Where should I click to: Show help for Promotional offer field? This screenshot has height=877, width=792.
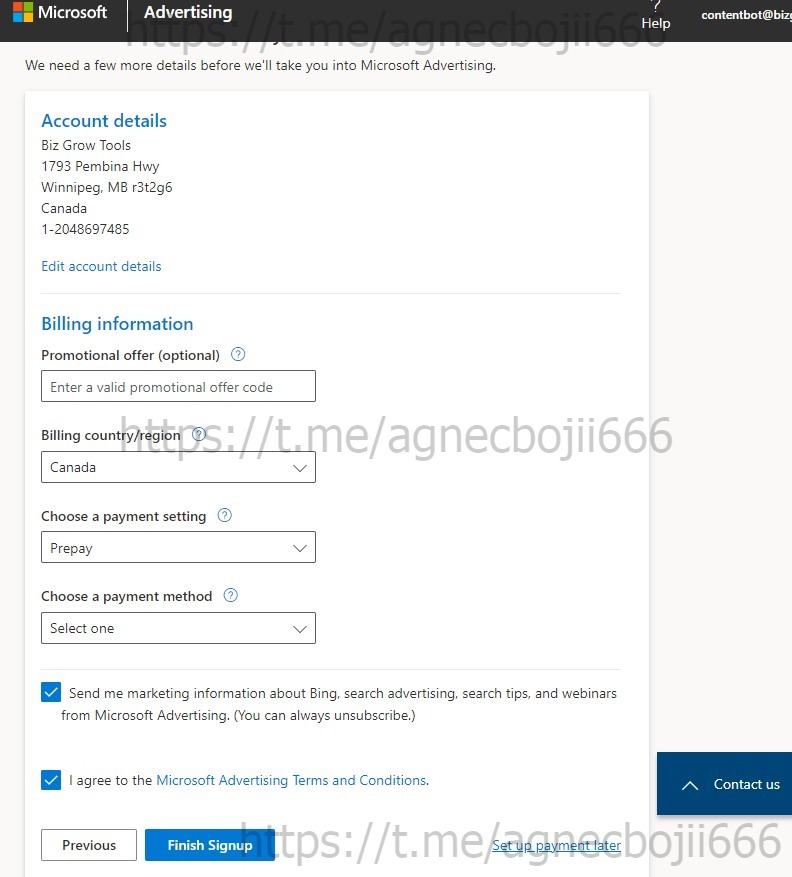[238, 354]
